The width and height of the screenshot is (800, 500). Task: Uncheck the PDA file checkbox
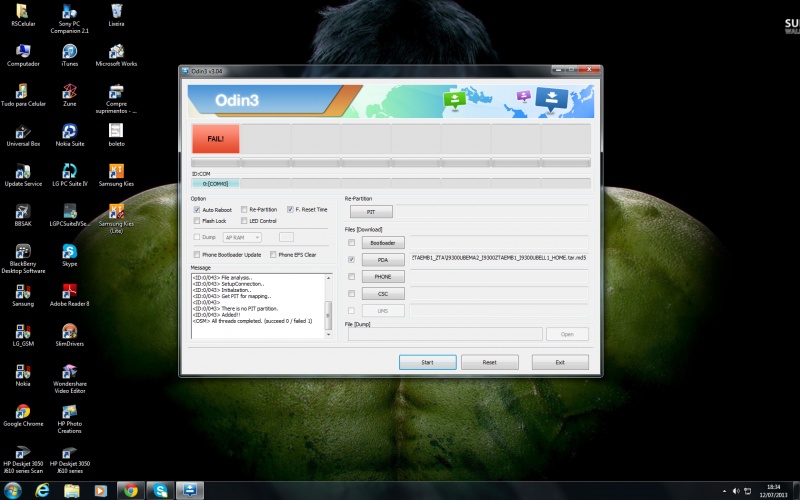tap(351, 259)
